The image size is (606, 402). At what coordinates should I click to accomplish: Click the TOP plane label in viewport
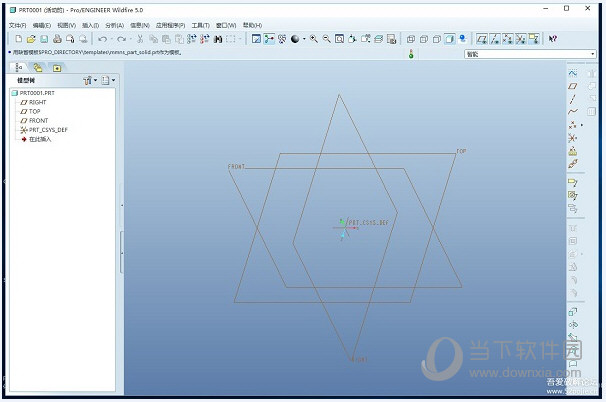click(x=461, y=151)
